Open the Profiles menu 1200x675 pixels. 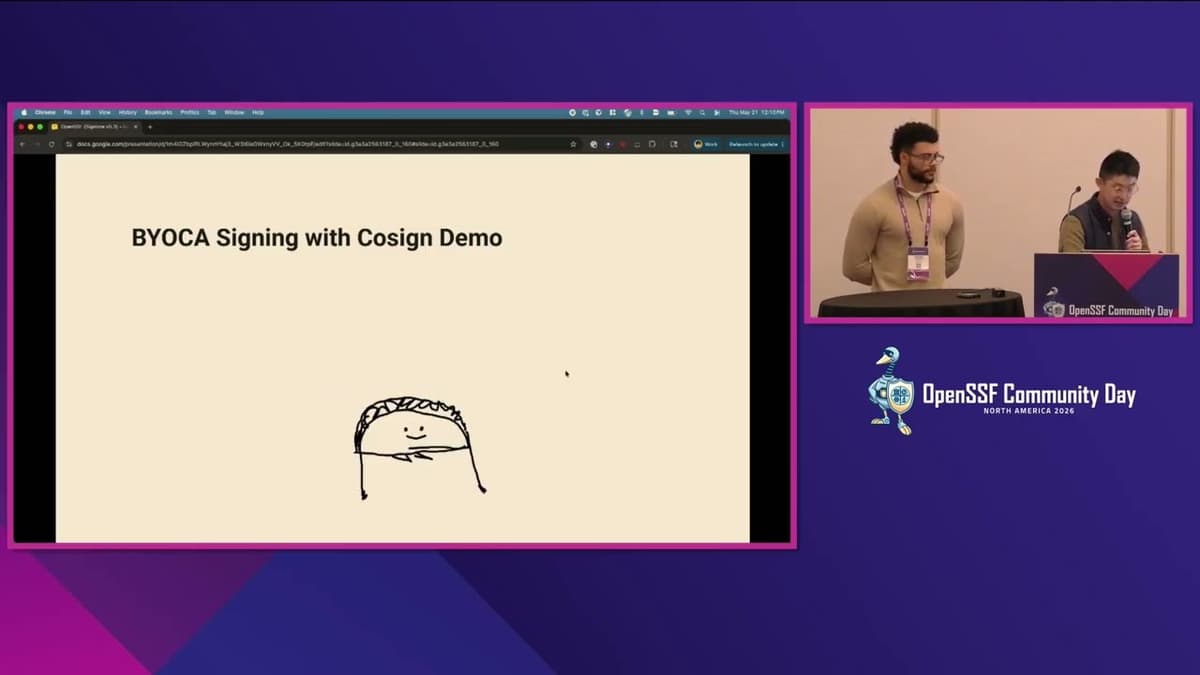click(x=190, y=112)
